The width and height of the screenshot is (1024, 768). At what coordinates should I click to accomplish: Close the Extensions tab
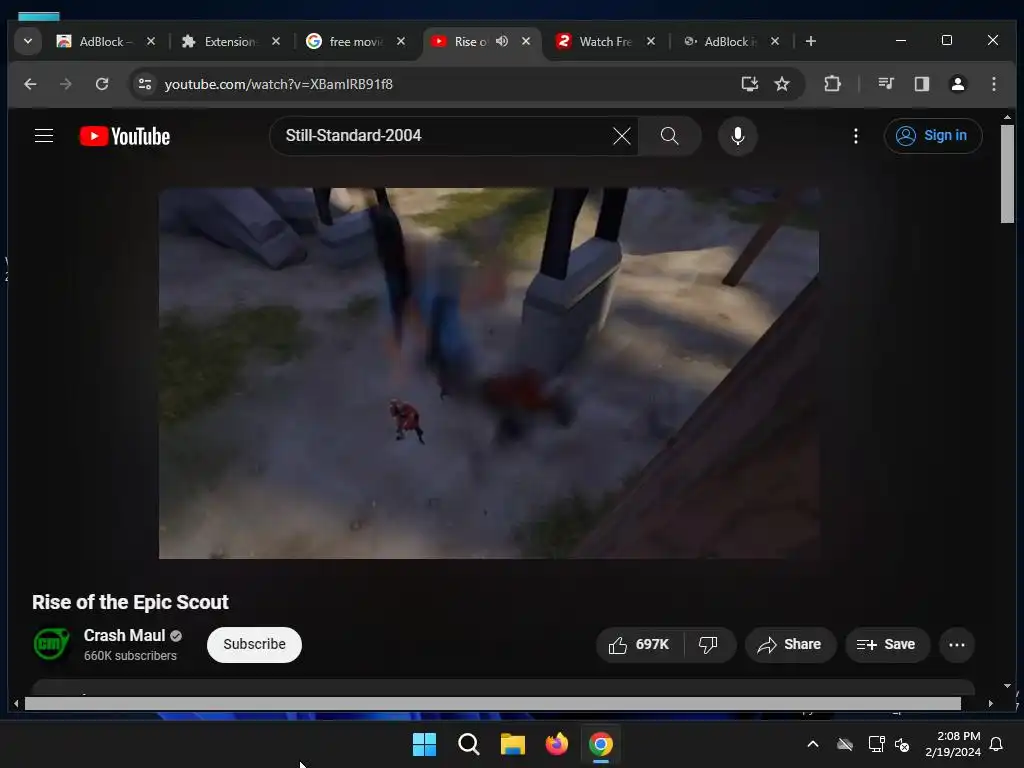point(276,41)
